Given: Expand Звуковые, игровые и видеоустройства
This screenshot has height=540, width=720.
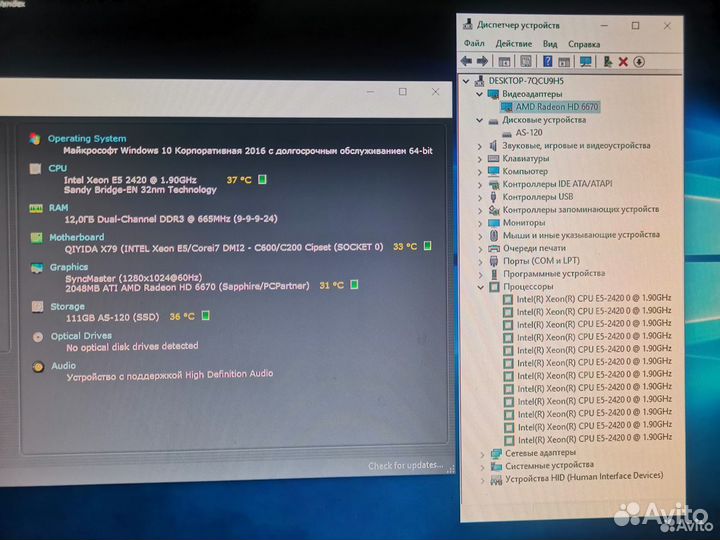Looking at the screenshot, I should pyautogui.click(x=479, y=146).
